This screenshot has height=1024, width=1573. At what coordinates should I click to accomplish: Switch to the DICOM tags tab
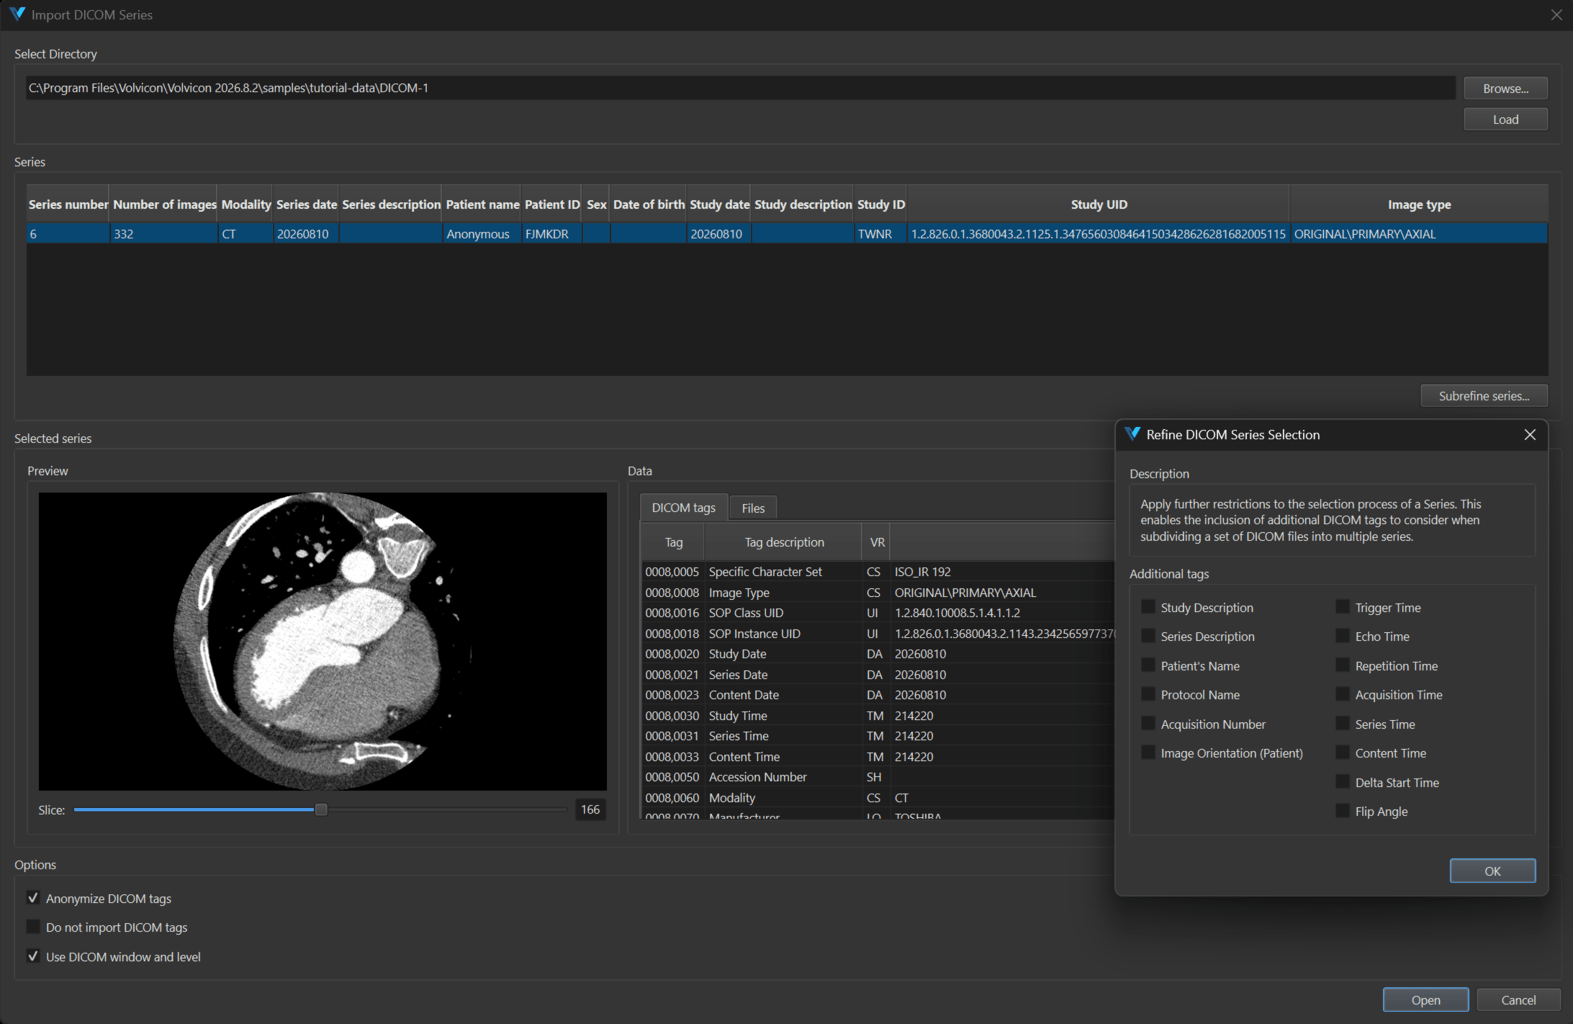pos(684,508)
